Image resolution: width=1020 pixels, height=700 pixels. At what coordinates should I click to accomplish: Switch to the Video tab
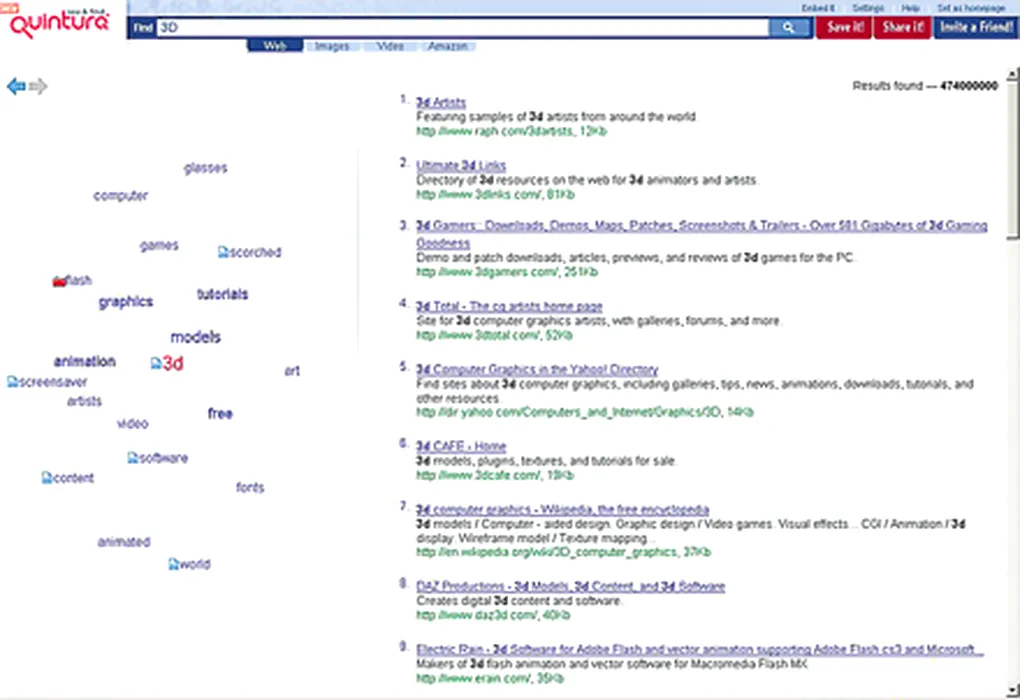pyautogui.click(x=390, y=46)
